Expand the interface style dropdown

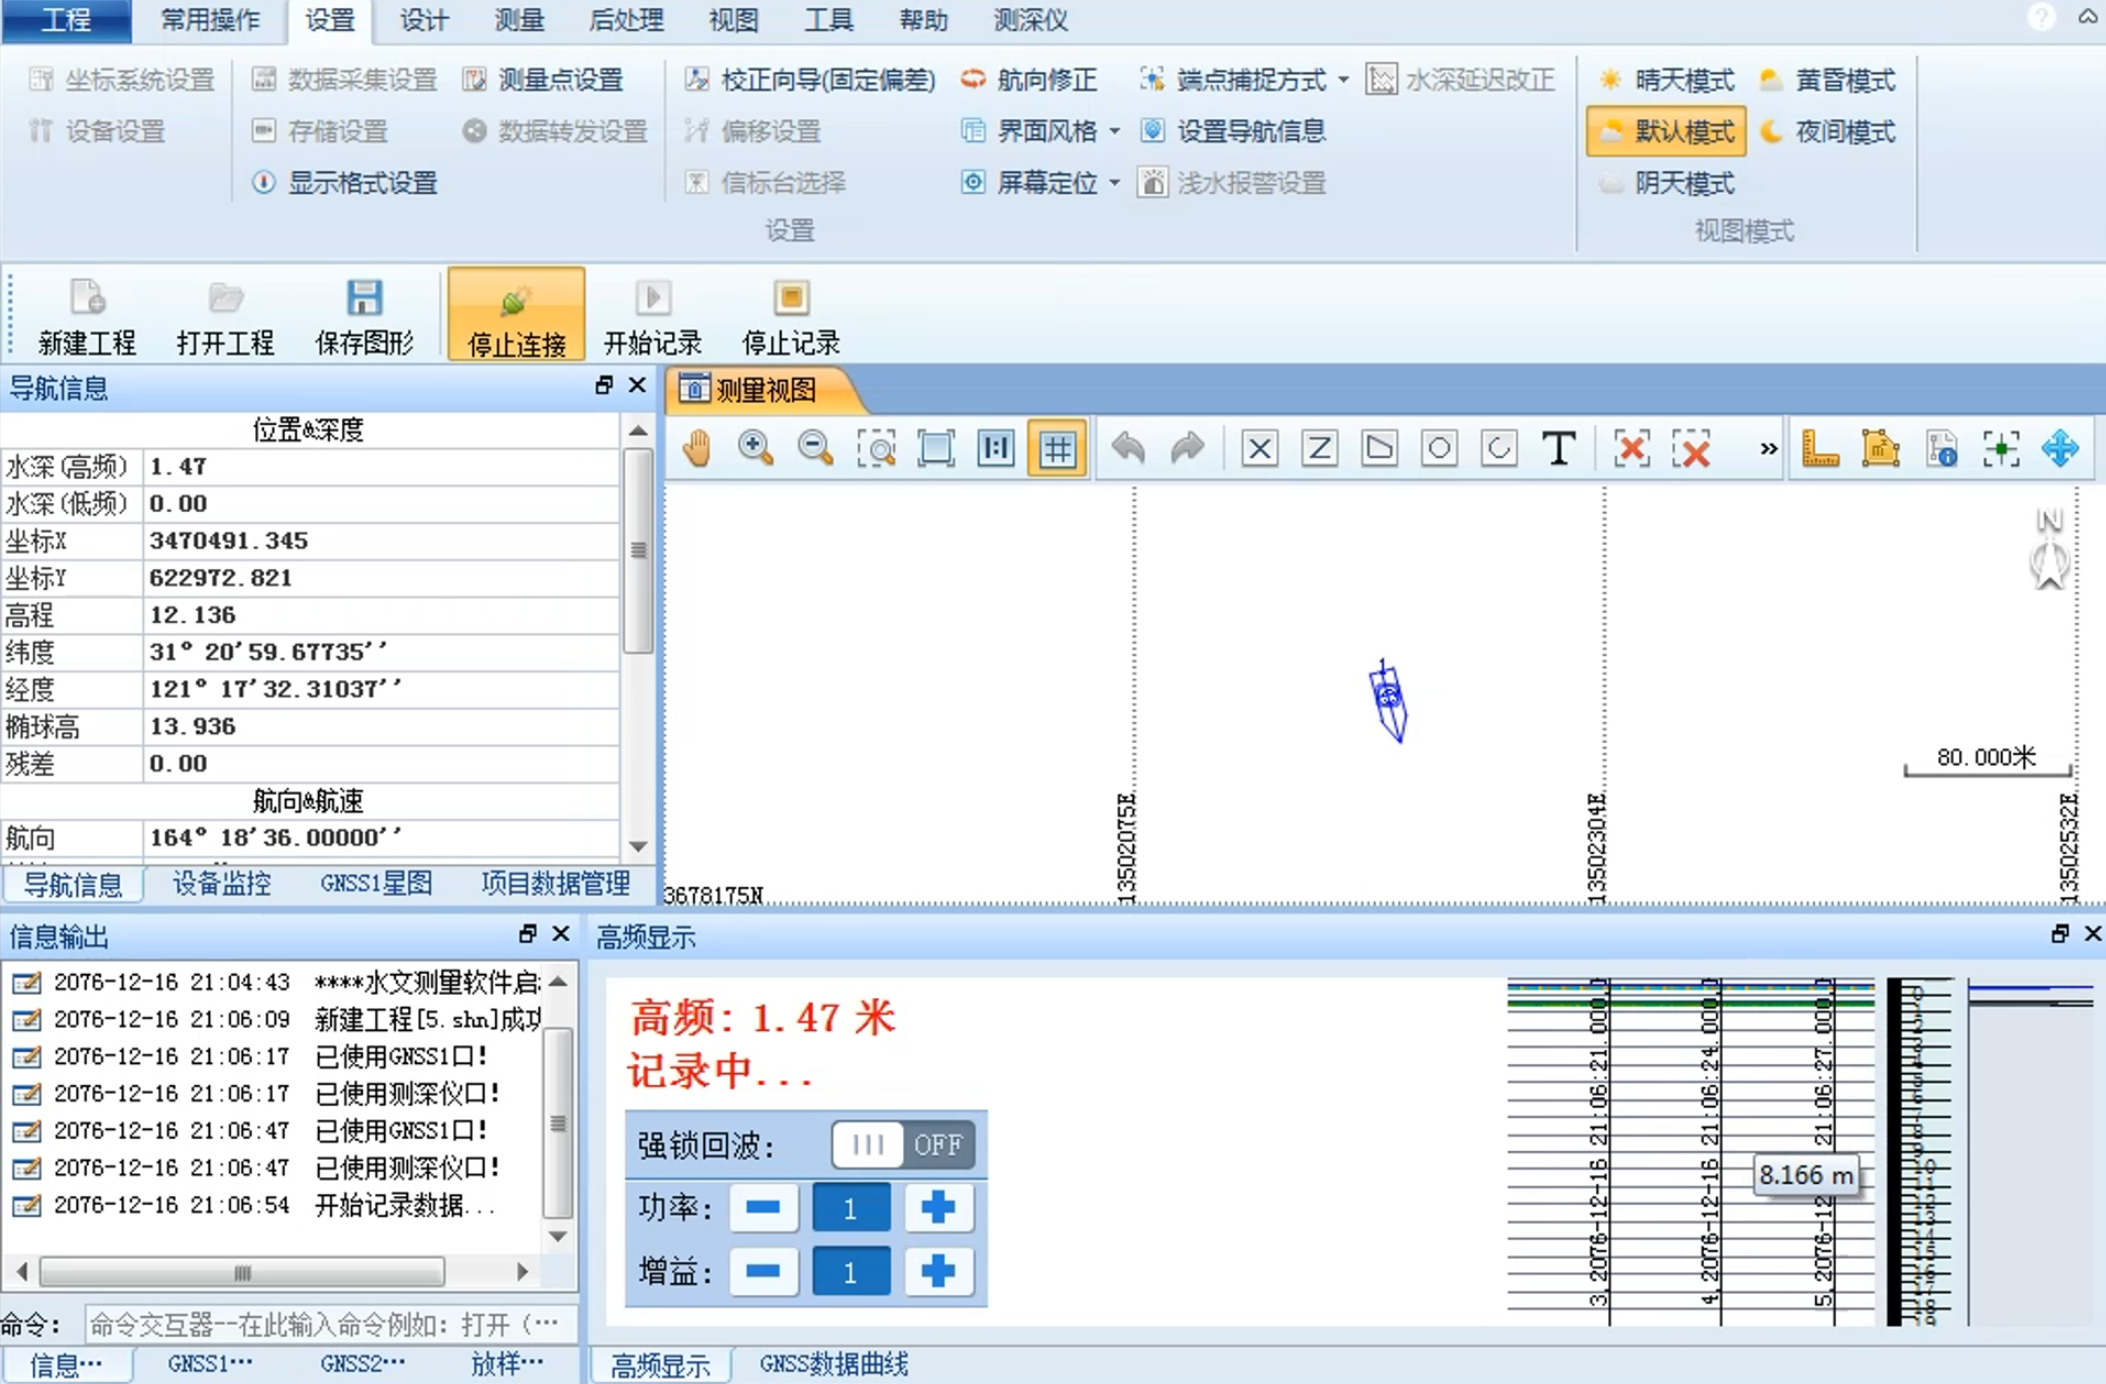click(1114, 131)
